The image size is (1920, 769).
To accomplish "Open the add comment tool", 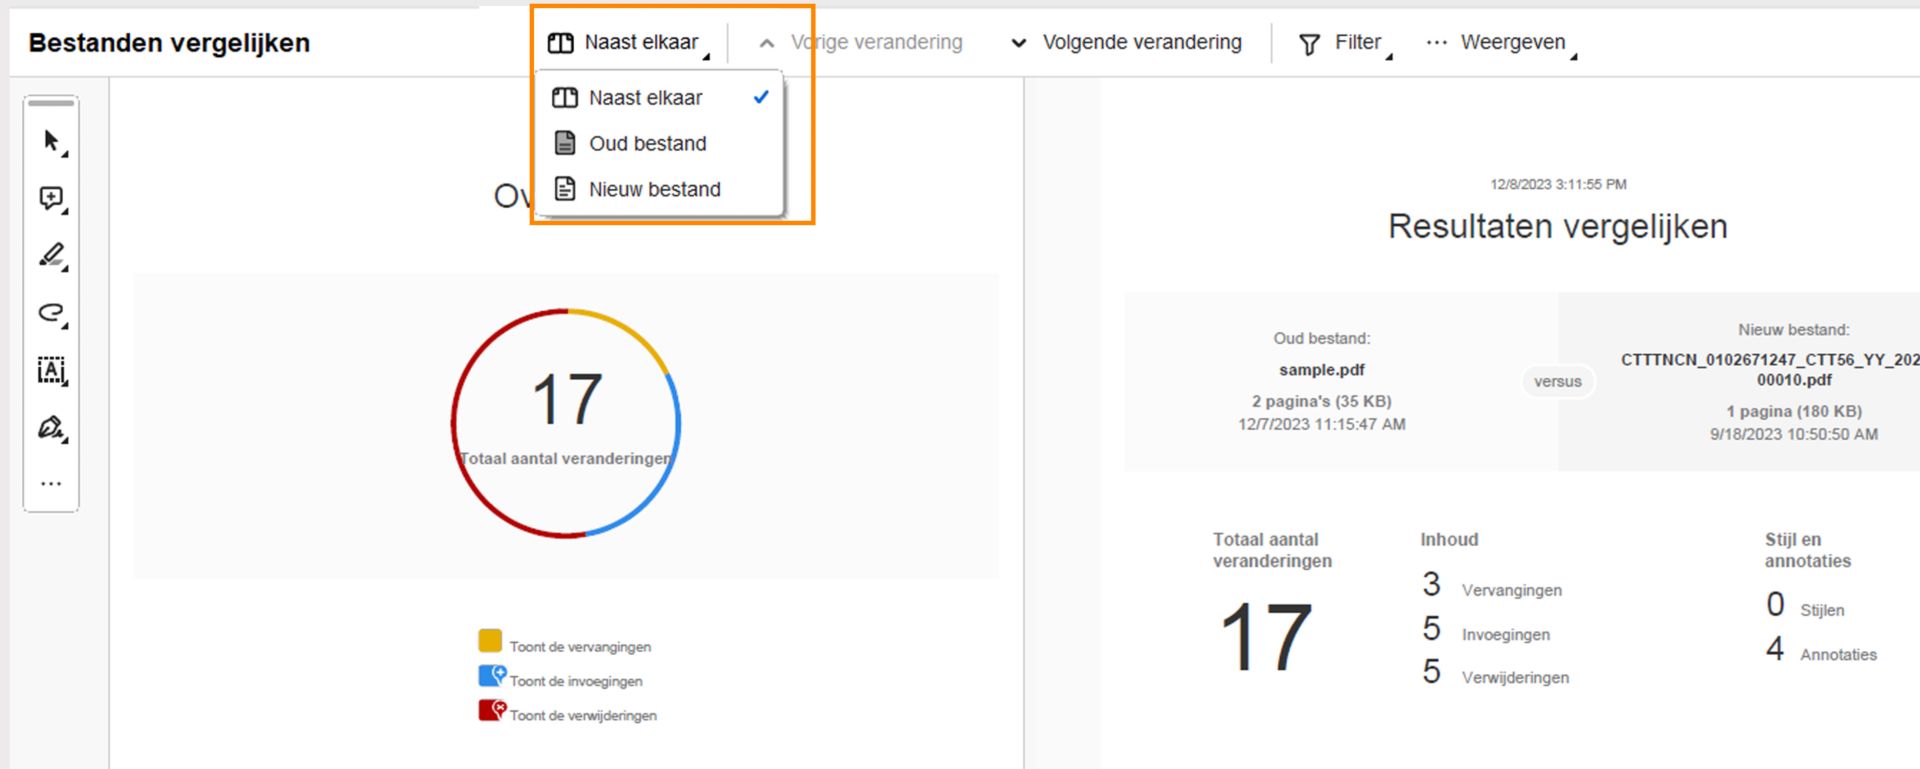I will (50, 198).
